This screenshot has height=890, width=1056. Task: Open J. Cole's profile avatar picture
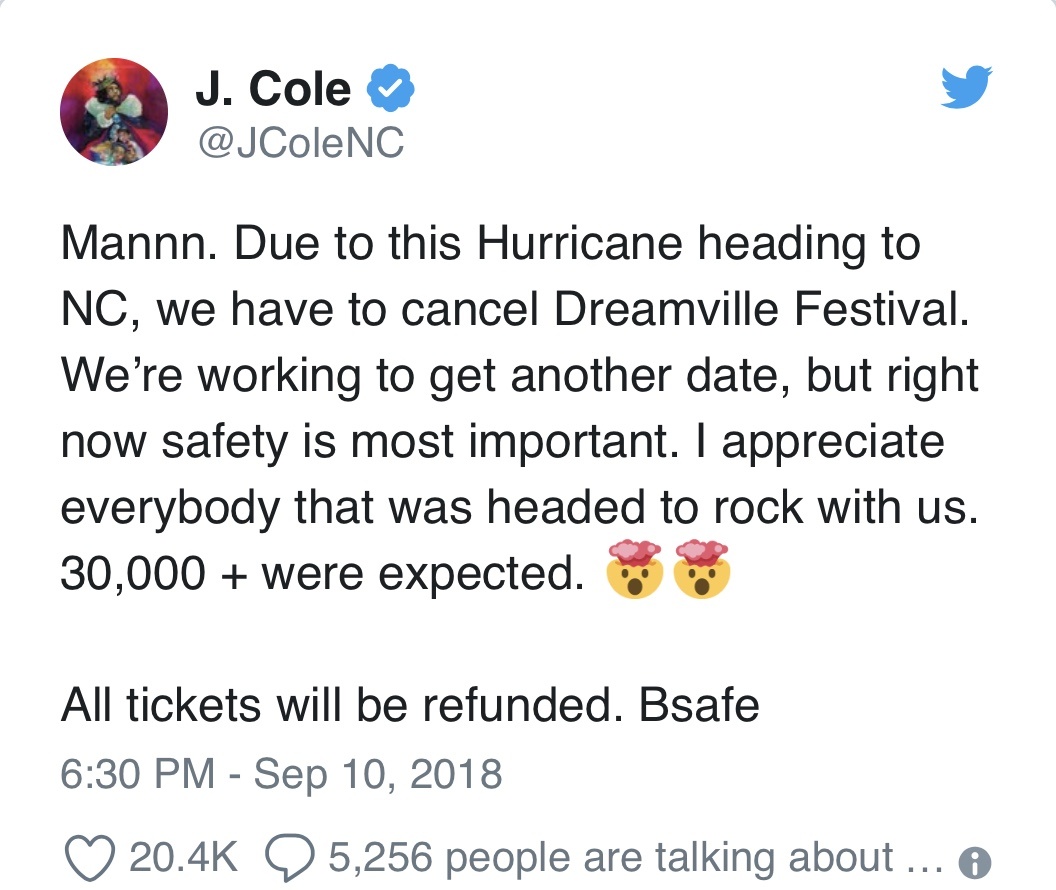114,112
